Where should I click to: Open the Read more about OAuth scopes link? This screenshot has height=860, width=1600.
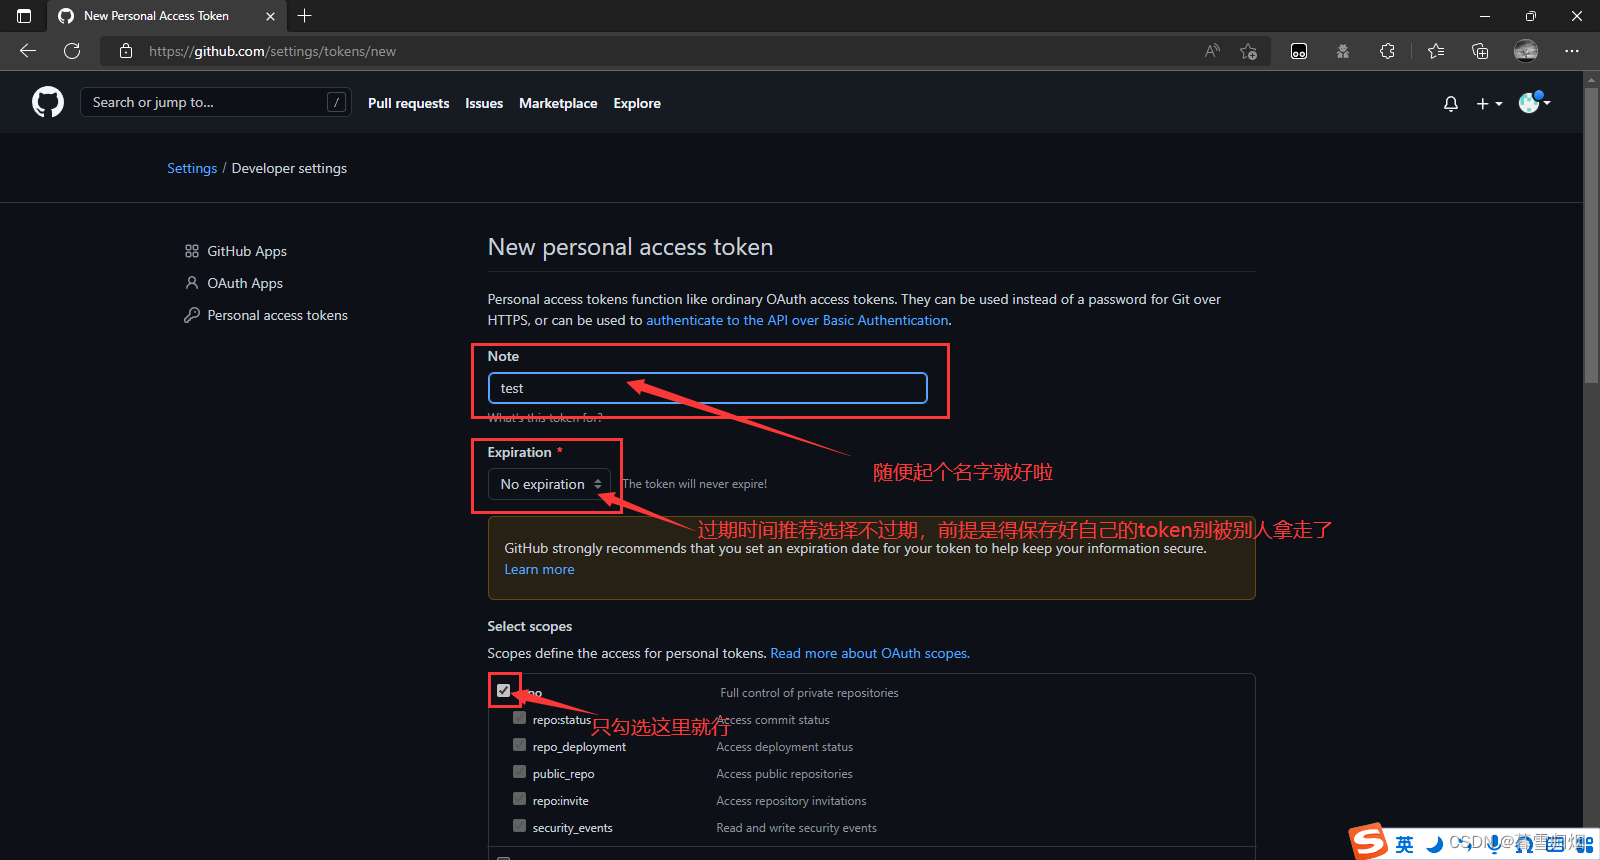click(869, 653)
